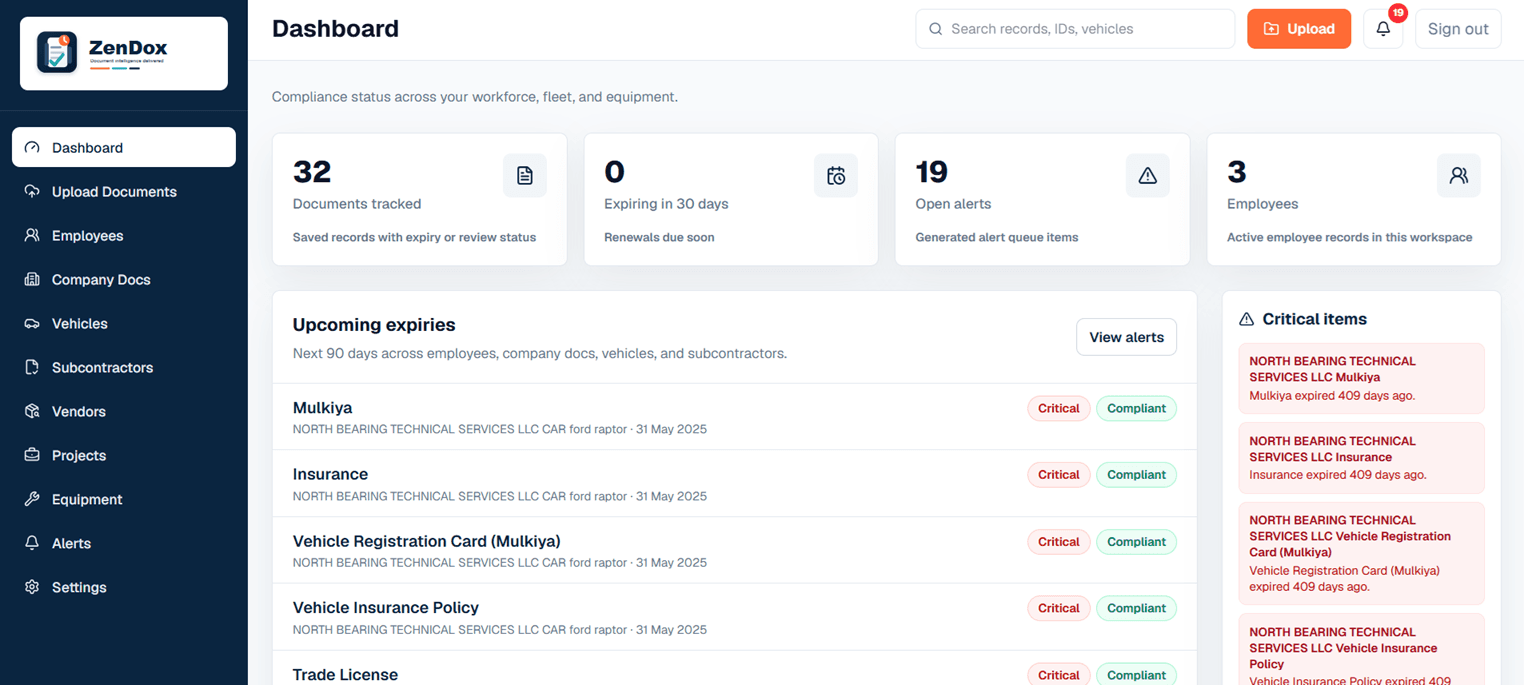
Task: Open critical item 'Mulkiya expired 409 days ago'
Action: (1361, 378)
